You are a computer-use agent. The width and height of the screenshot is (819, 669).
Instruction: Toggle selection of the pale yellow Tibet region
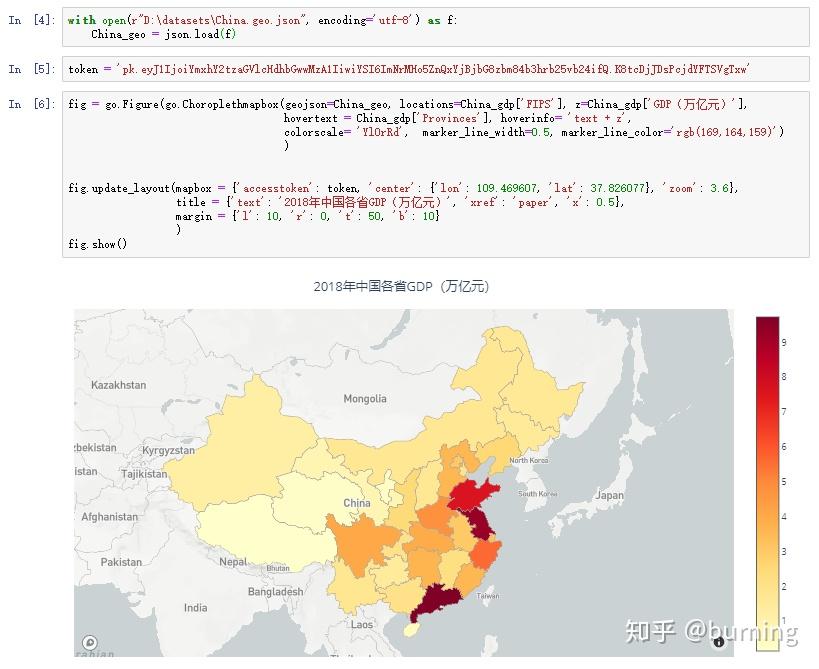click(x=260, y=530)
